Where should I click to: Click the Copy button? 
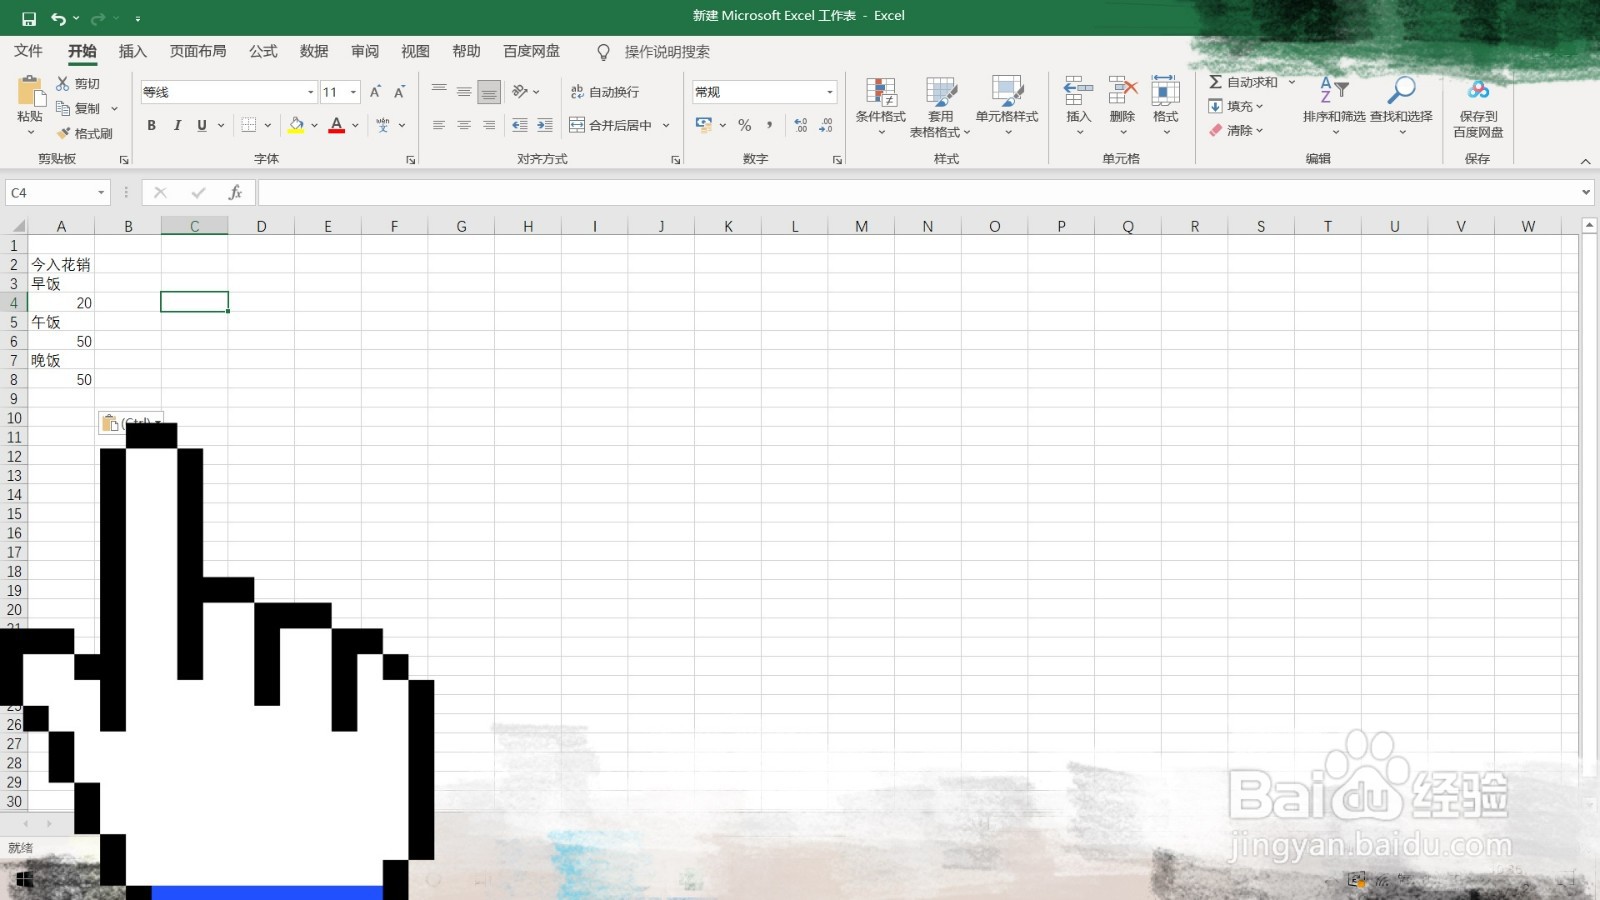point(80,108)
